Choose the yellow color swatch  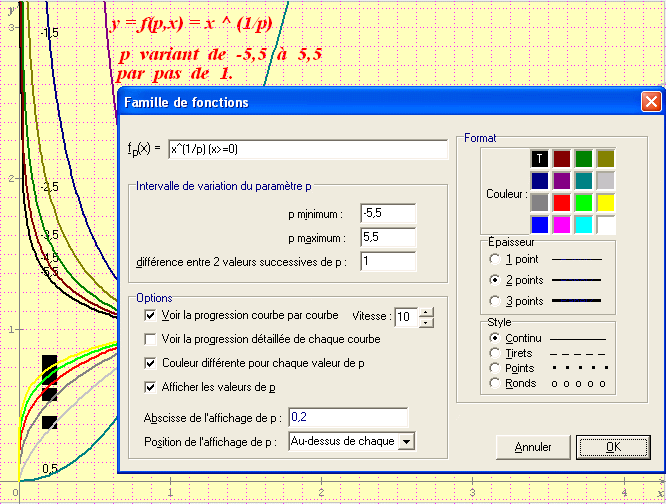coord(606,203)
